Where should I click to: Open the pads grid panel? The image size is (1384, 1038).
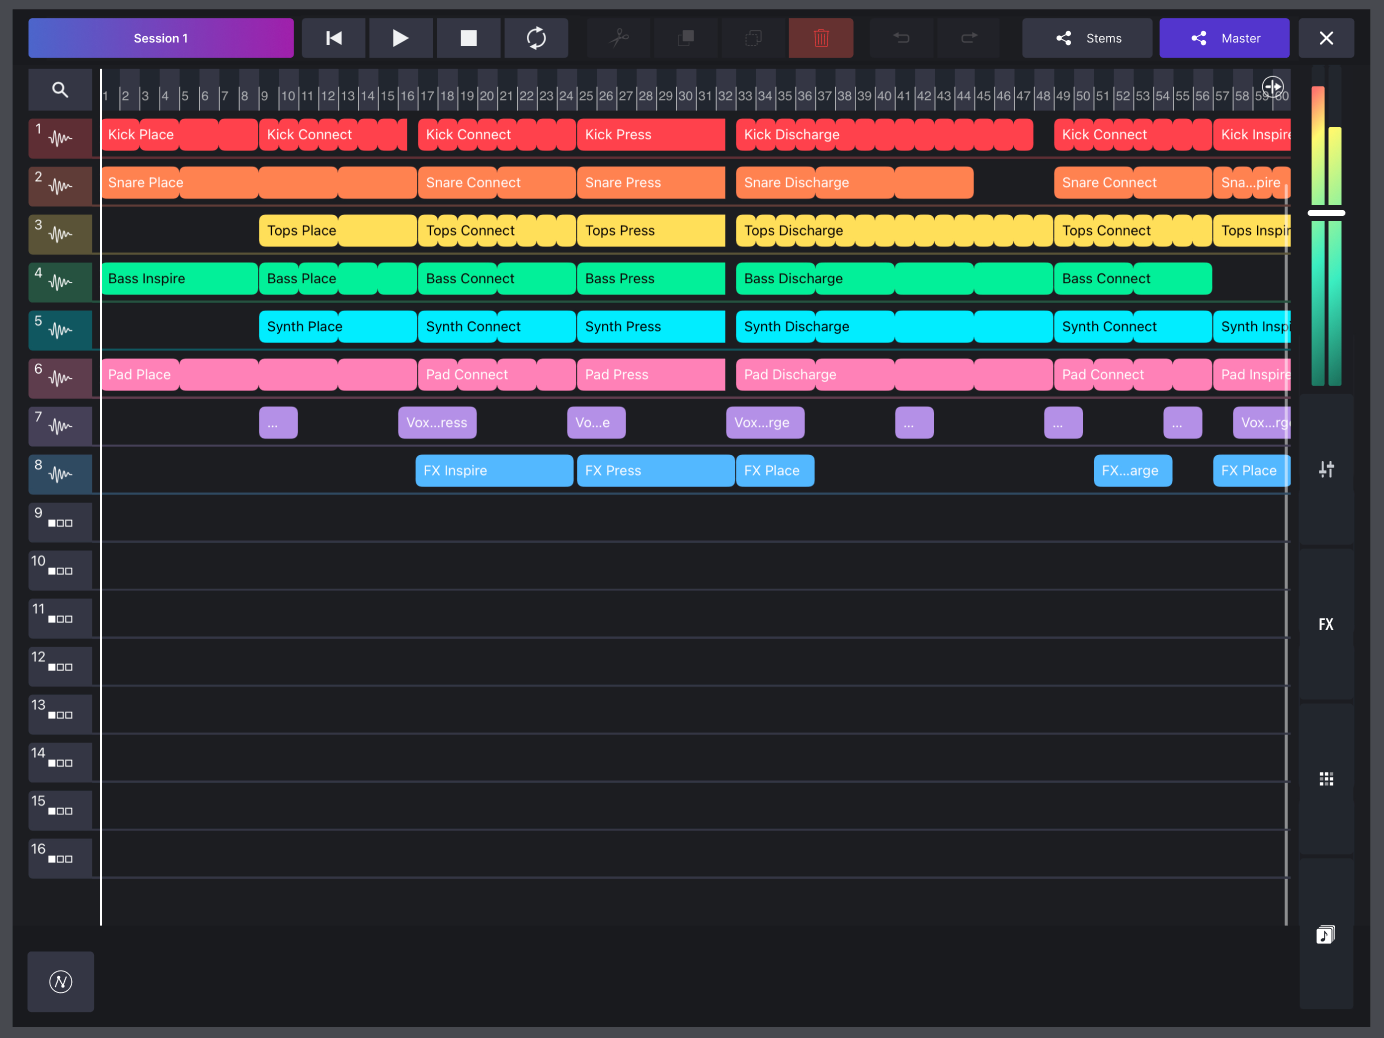[x=1326, y=779]
